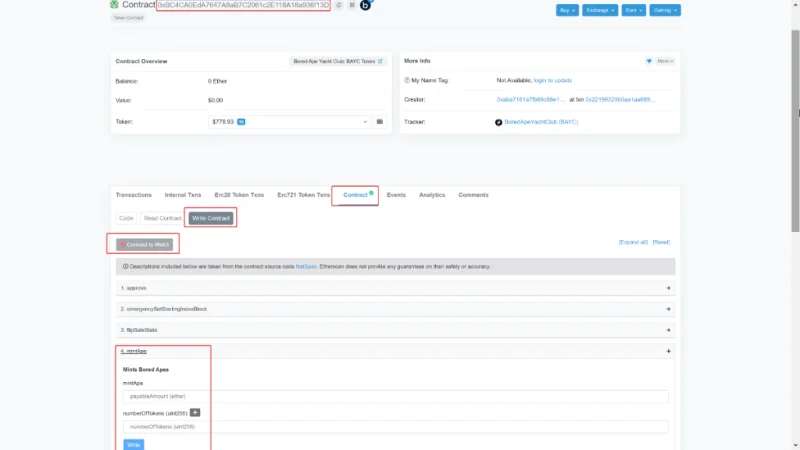Click the blue Write button under mintApe
This screenshot has height=450, width=800.
tap(134, 444)
